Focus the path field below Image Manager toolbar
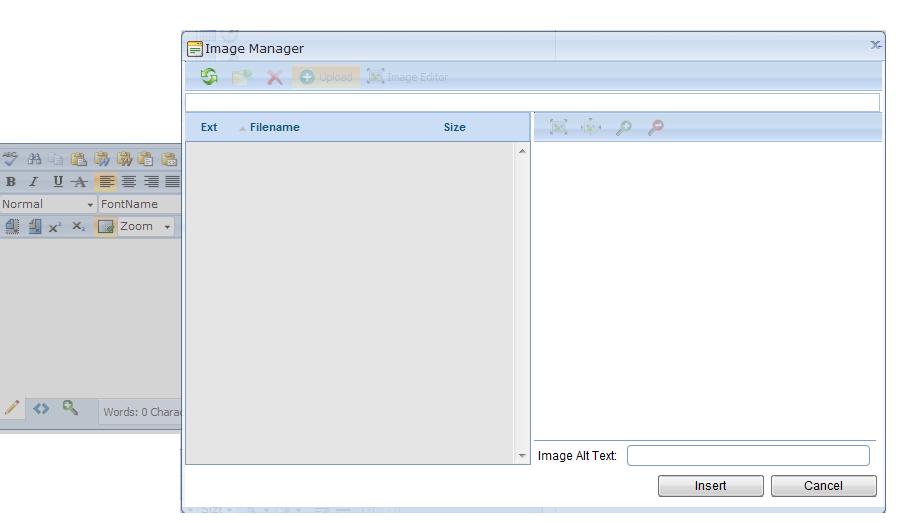Image resolution: width=905 pixels, height=523 pixels. tap(532, 102)
